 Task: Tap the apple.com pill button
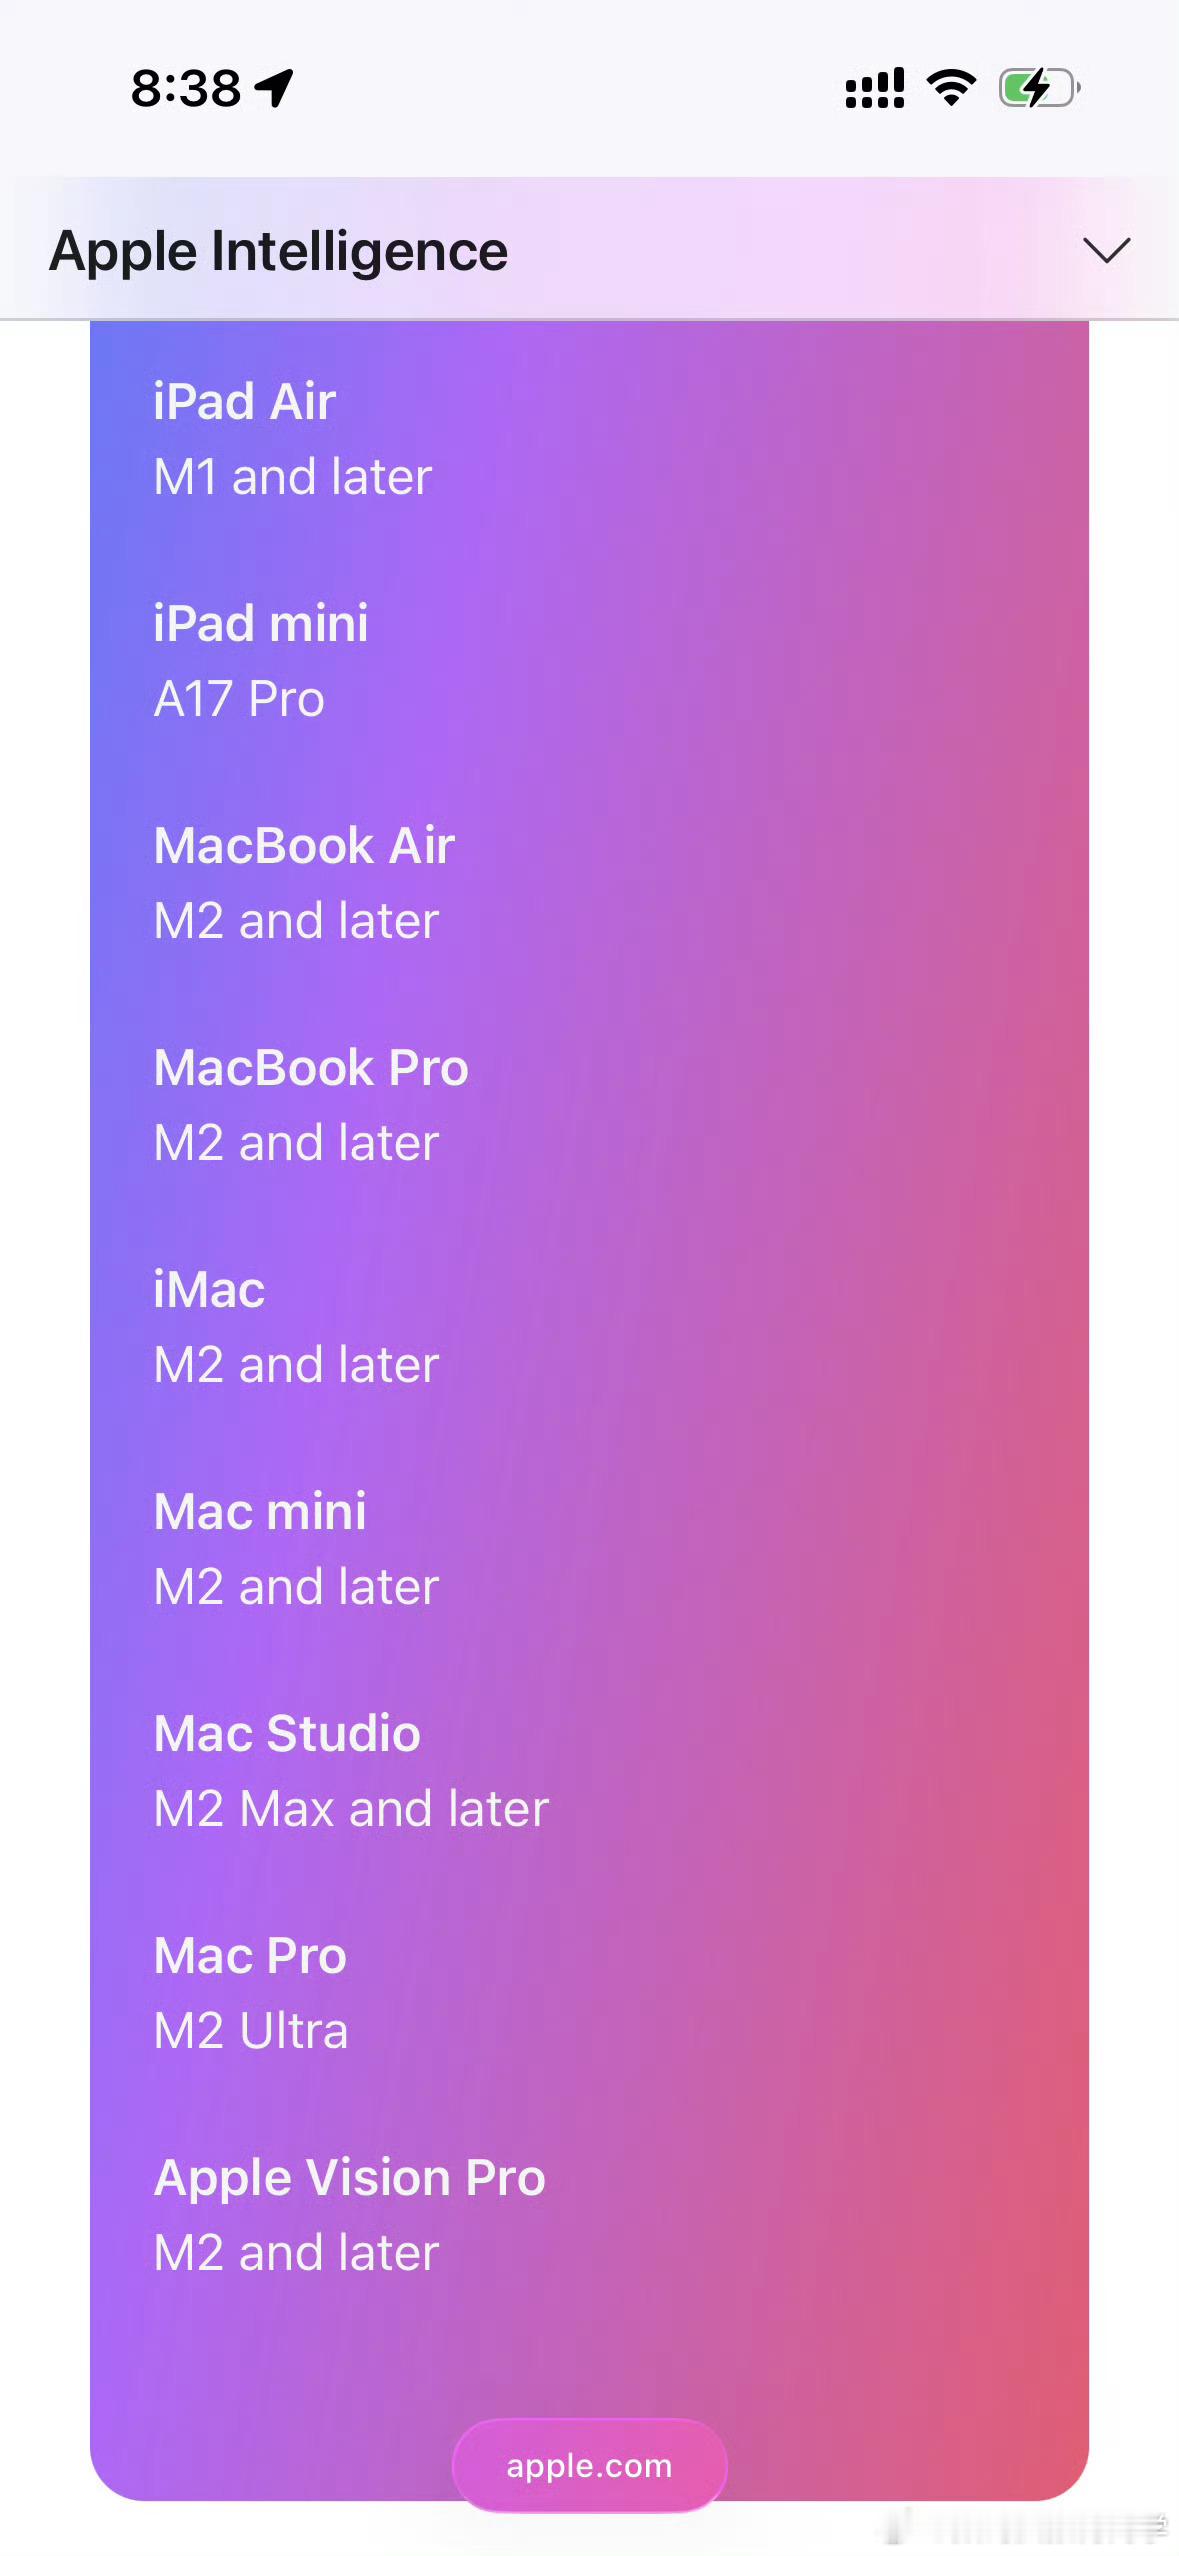pyautogui.click(x=589, y=2465)
